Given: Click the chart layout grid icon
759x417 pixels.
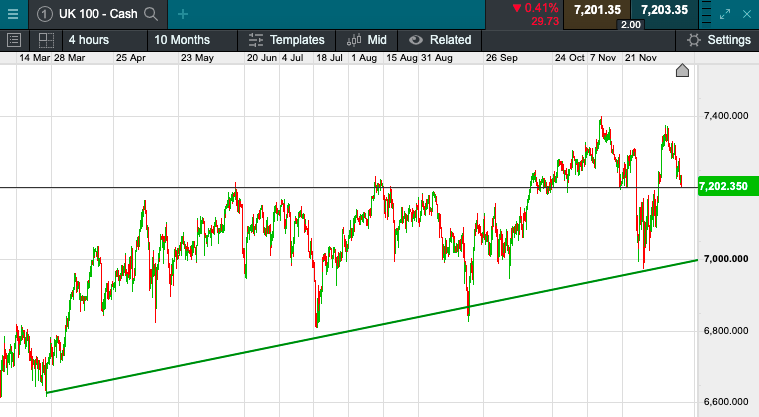Looking at the screenshot, I should (x=46, y=40).
